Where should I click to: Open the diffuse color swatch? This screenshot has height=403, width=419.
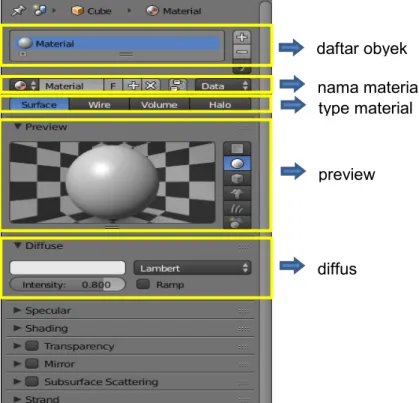[68, 268]
